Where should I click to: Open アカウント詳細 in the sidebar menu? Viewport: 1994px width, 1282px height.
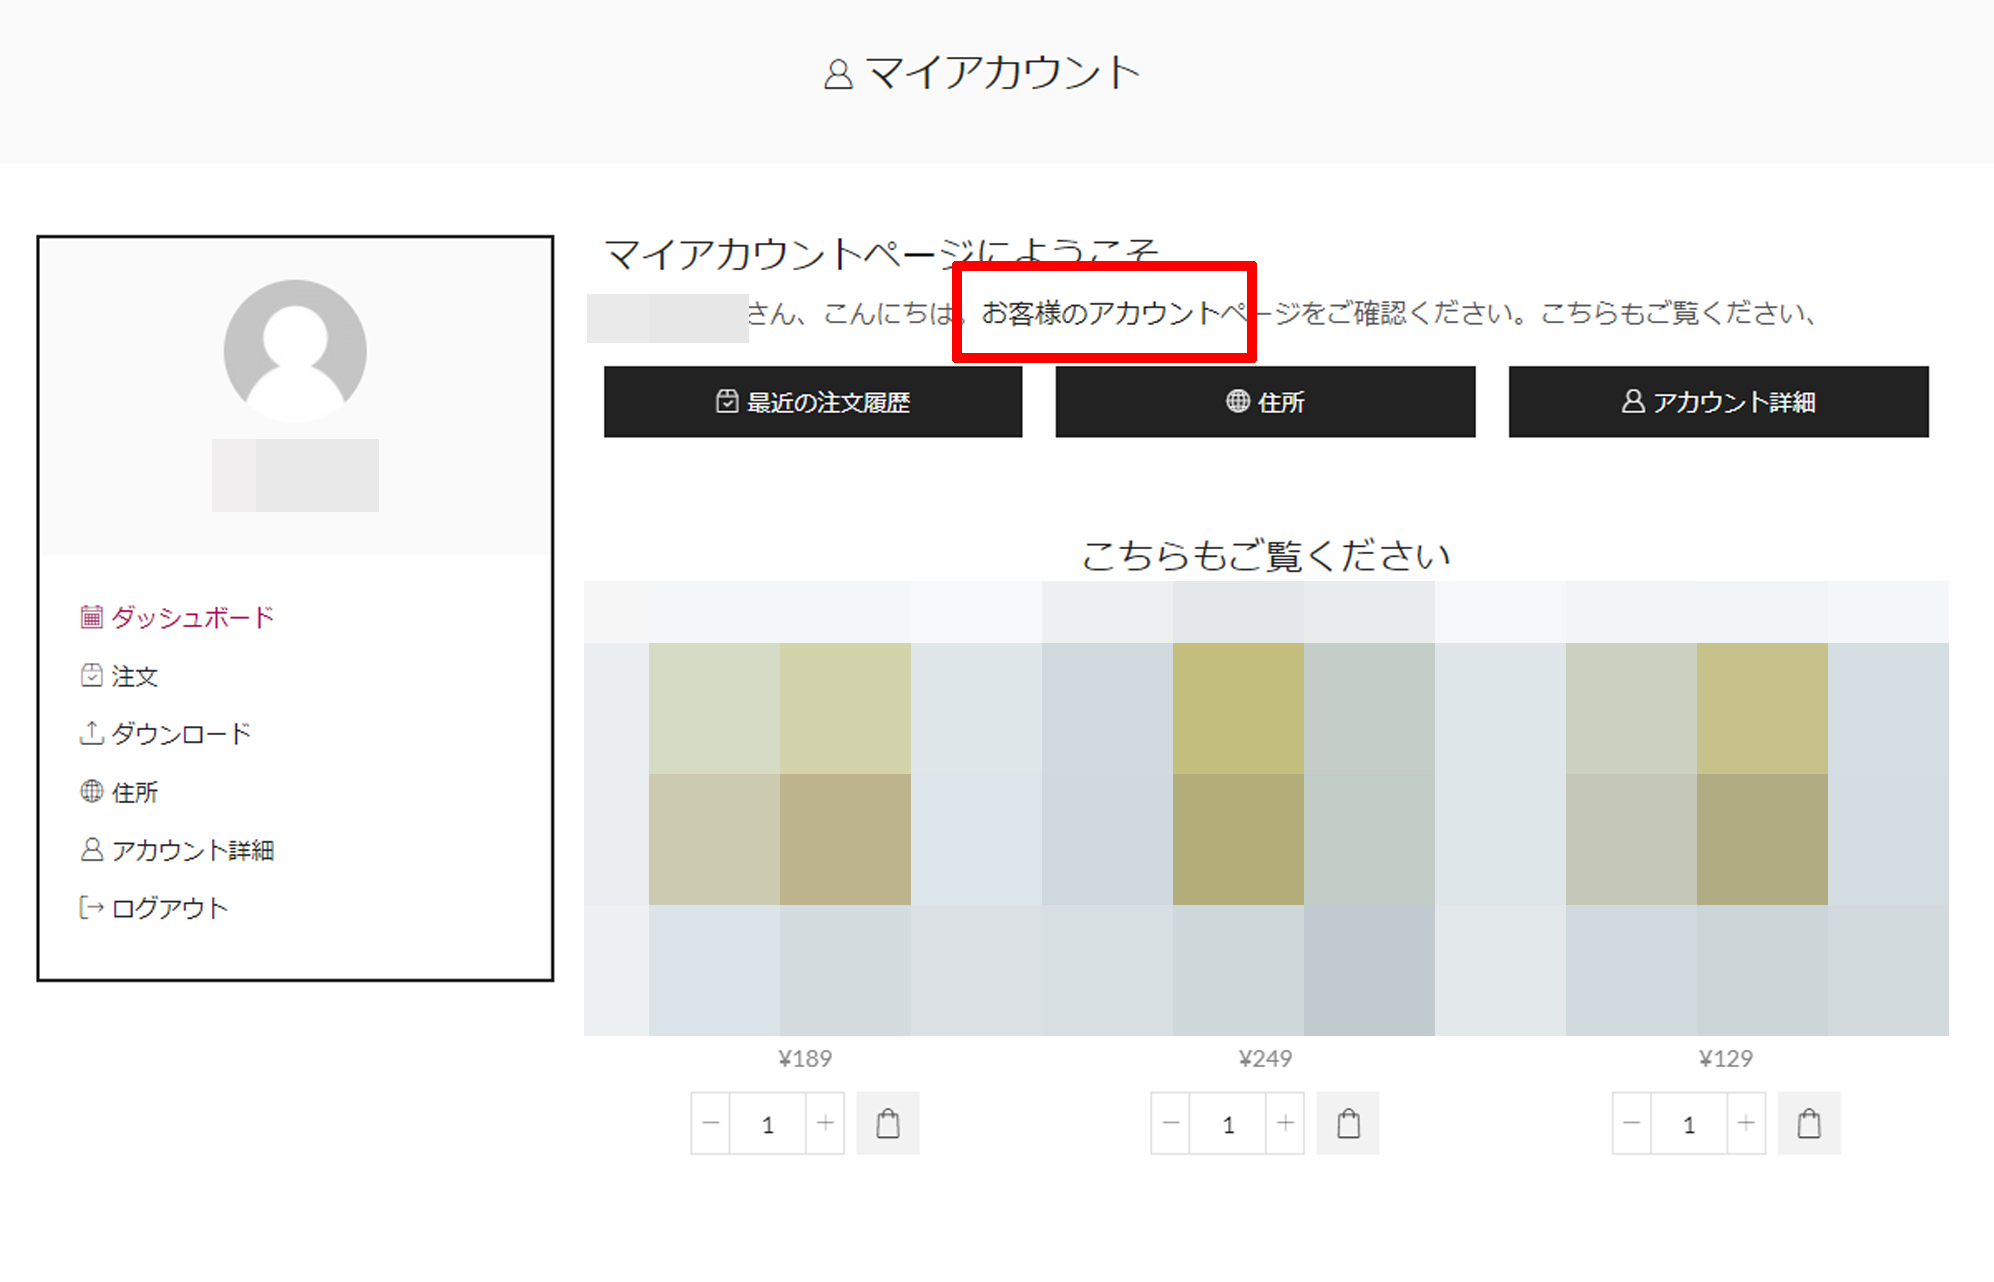192,850
